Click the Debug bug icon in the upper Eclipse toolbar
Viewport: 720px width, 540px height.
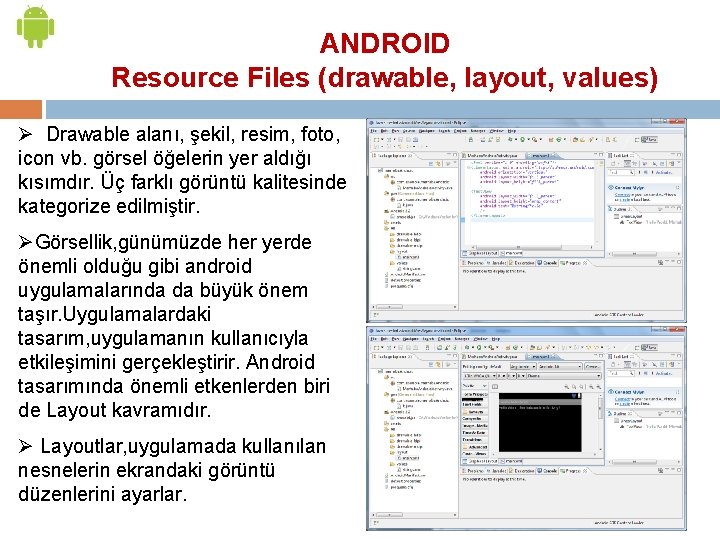pos(510,139)
